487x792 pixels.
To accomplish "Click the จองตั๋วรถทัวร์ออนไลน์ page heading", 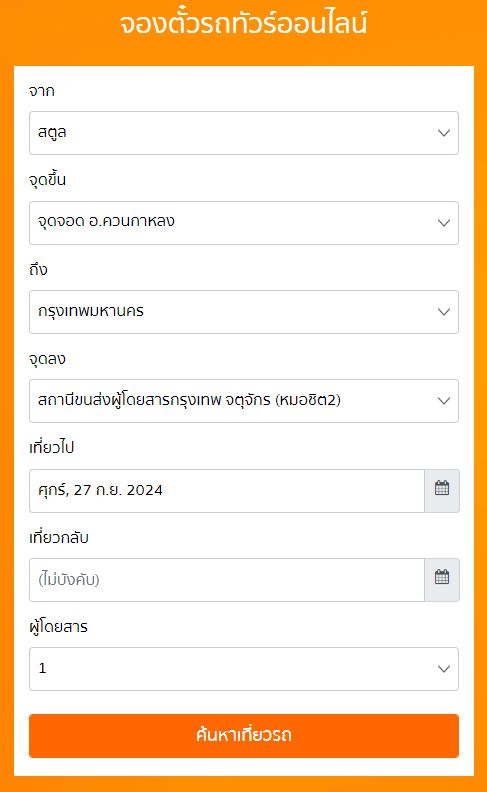I will 244,23.
